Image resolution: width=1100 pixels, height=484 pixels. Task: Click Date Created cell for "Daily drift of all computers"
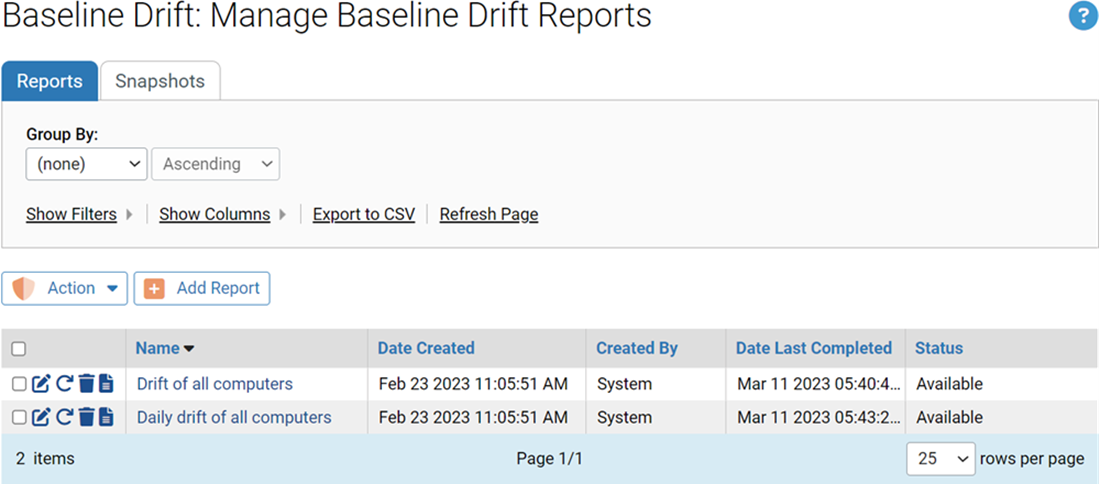[x=476, y=417]
